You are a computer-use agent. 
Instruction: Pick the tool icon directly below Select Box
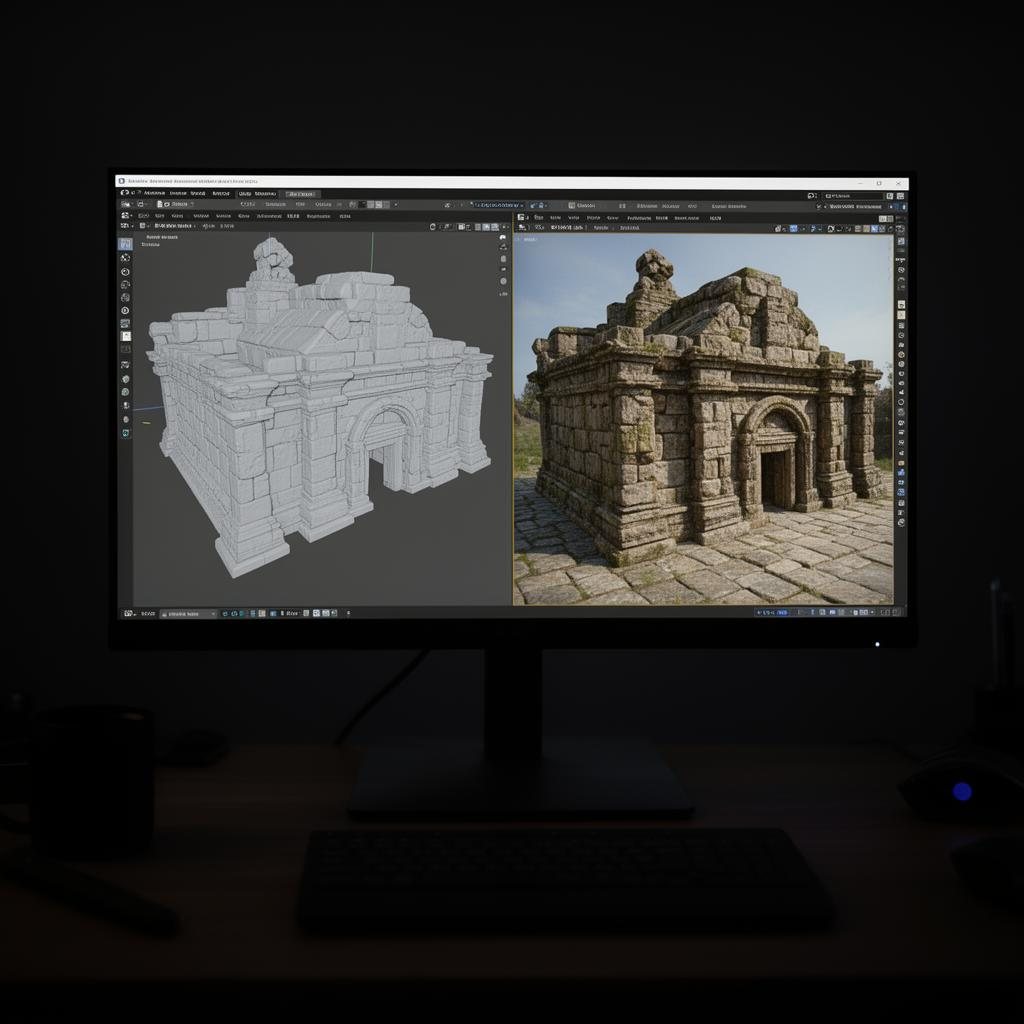[x=125, y=257]
